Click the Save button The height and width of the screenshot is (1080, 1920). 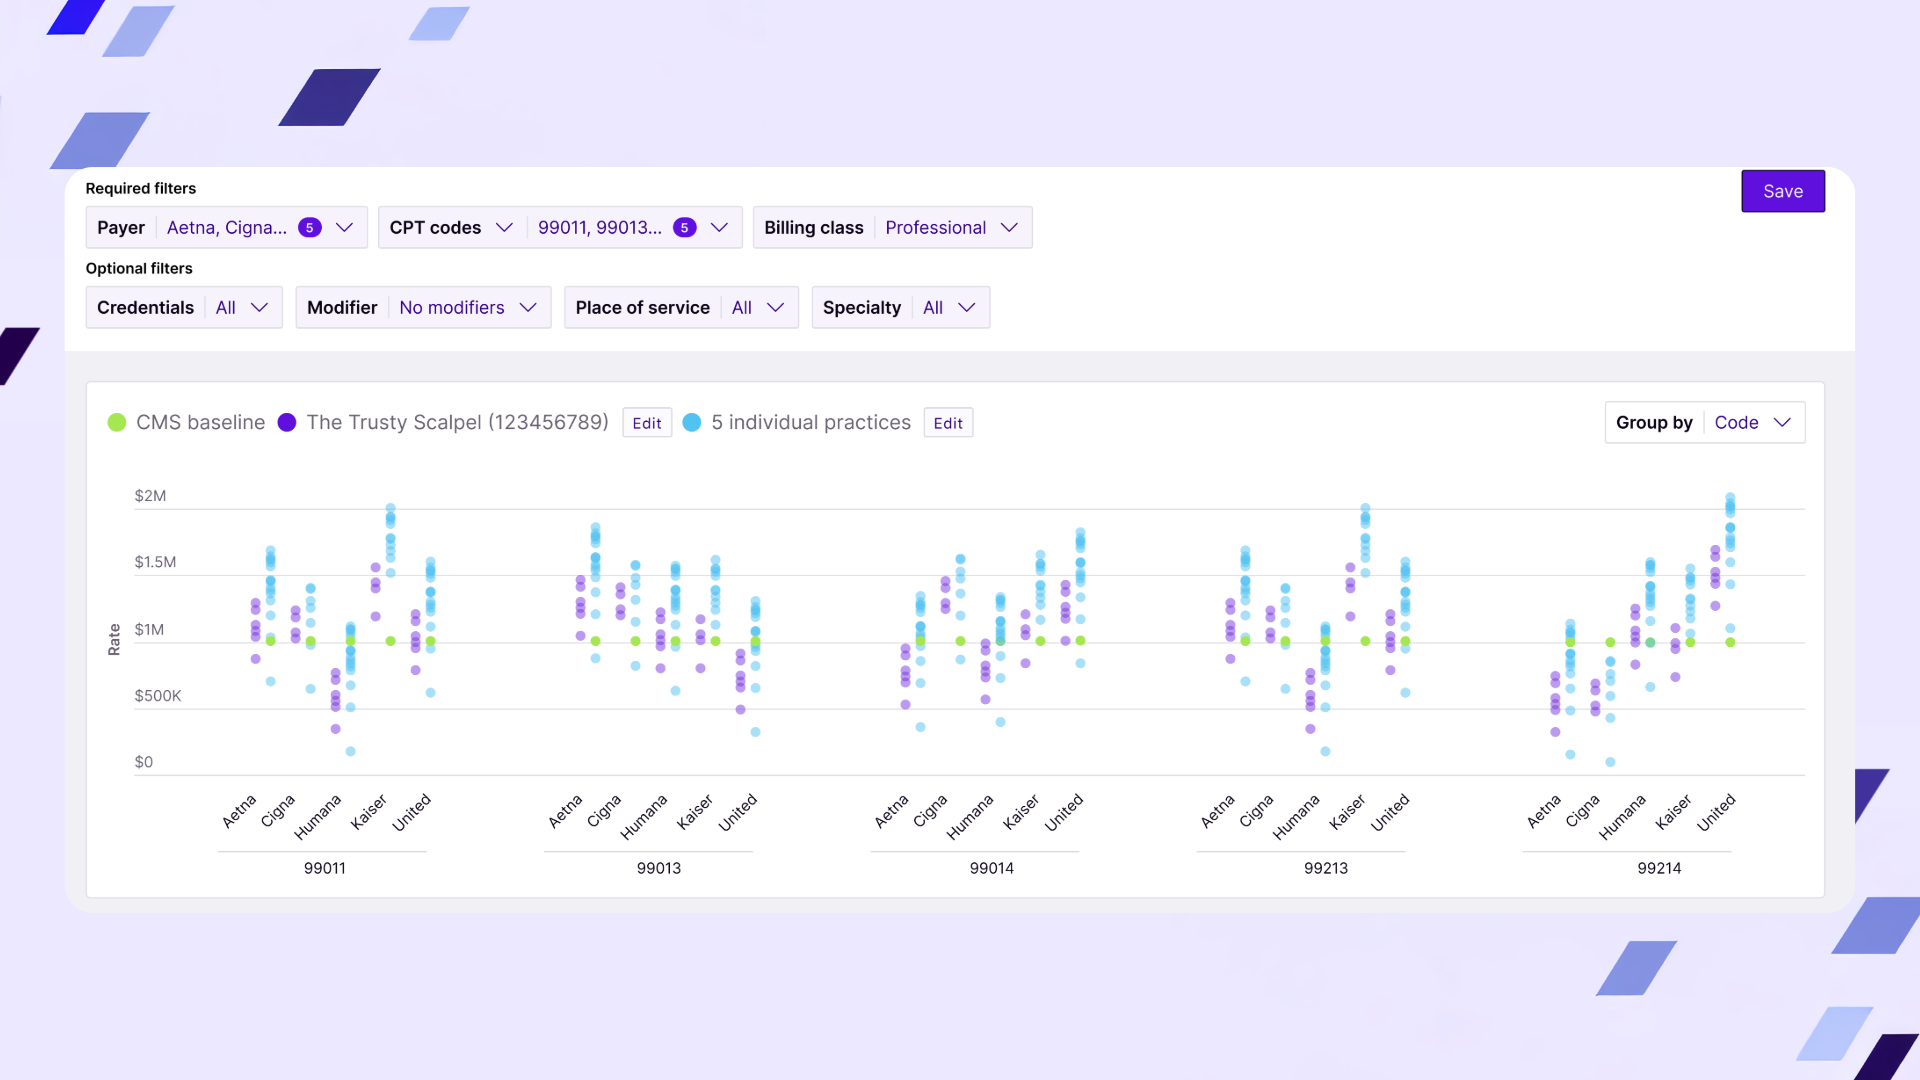(x=1783, y=191)
